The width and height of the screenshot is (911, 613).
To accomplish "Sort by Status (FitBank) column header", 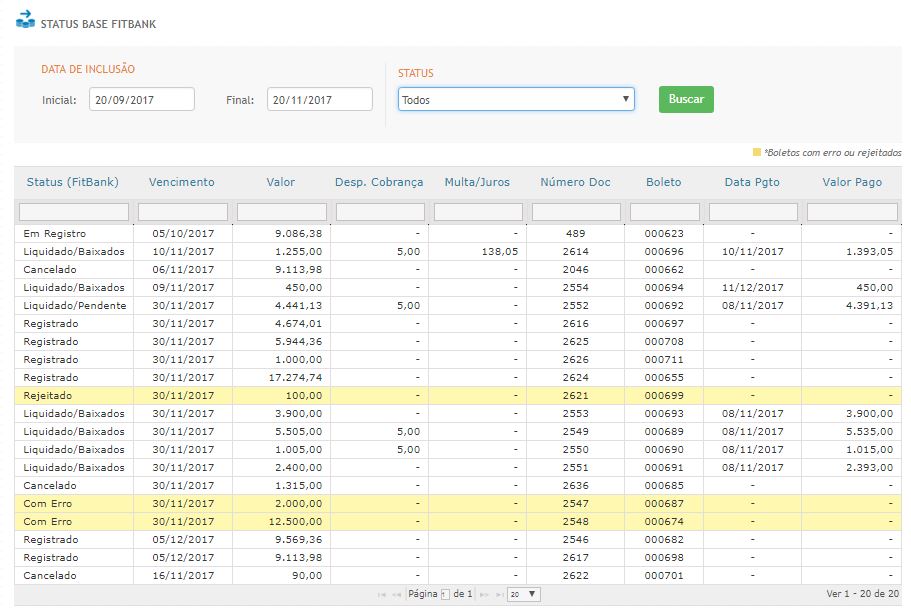I will tap(72, 182).
